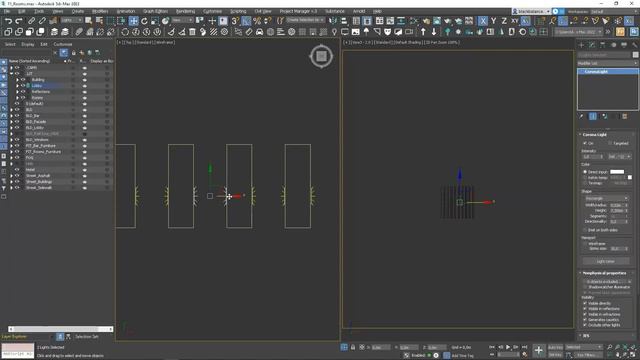Screen dimensions: 640x360
Task: Open the light Shape dropdown
Action: (607, 198)
